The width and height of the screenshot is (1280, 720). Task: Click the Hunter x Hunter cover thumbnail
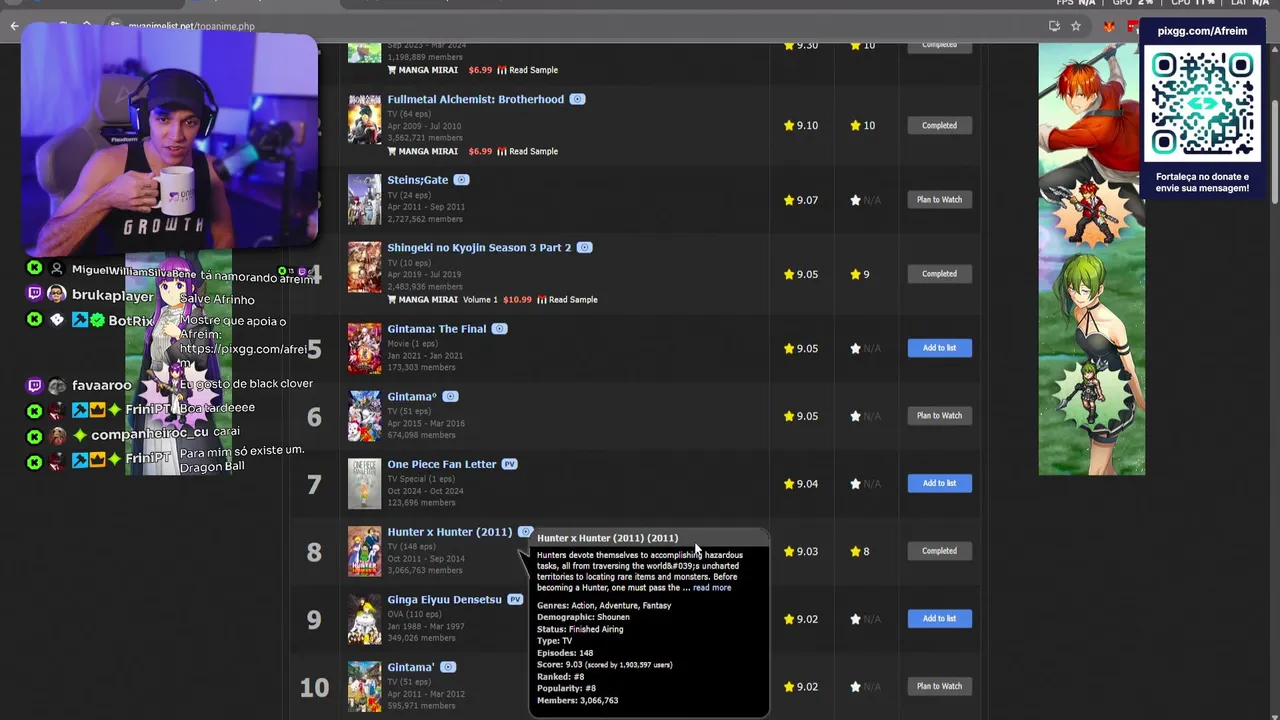click(x=364, y=552)
